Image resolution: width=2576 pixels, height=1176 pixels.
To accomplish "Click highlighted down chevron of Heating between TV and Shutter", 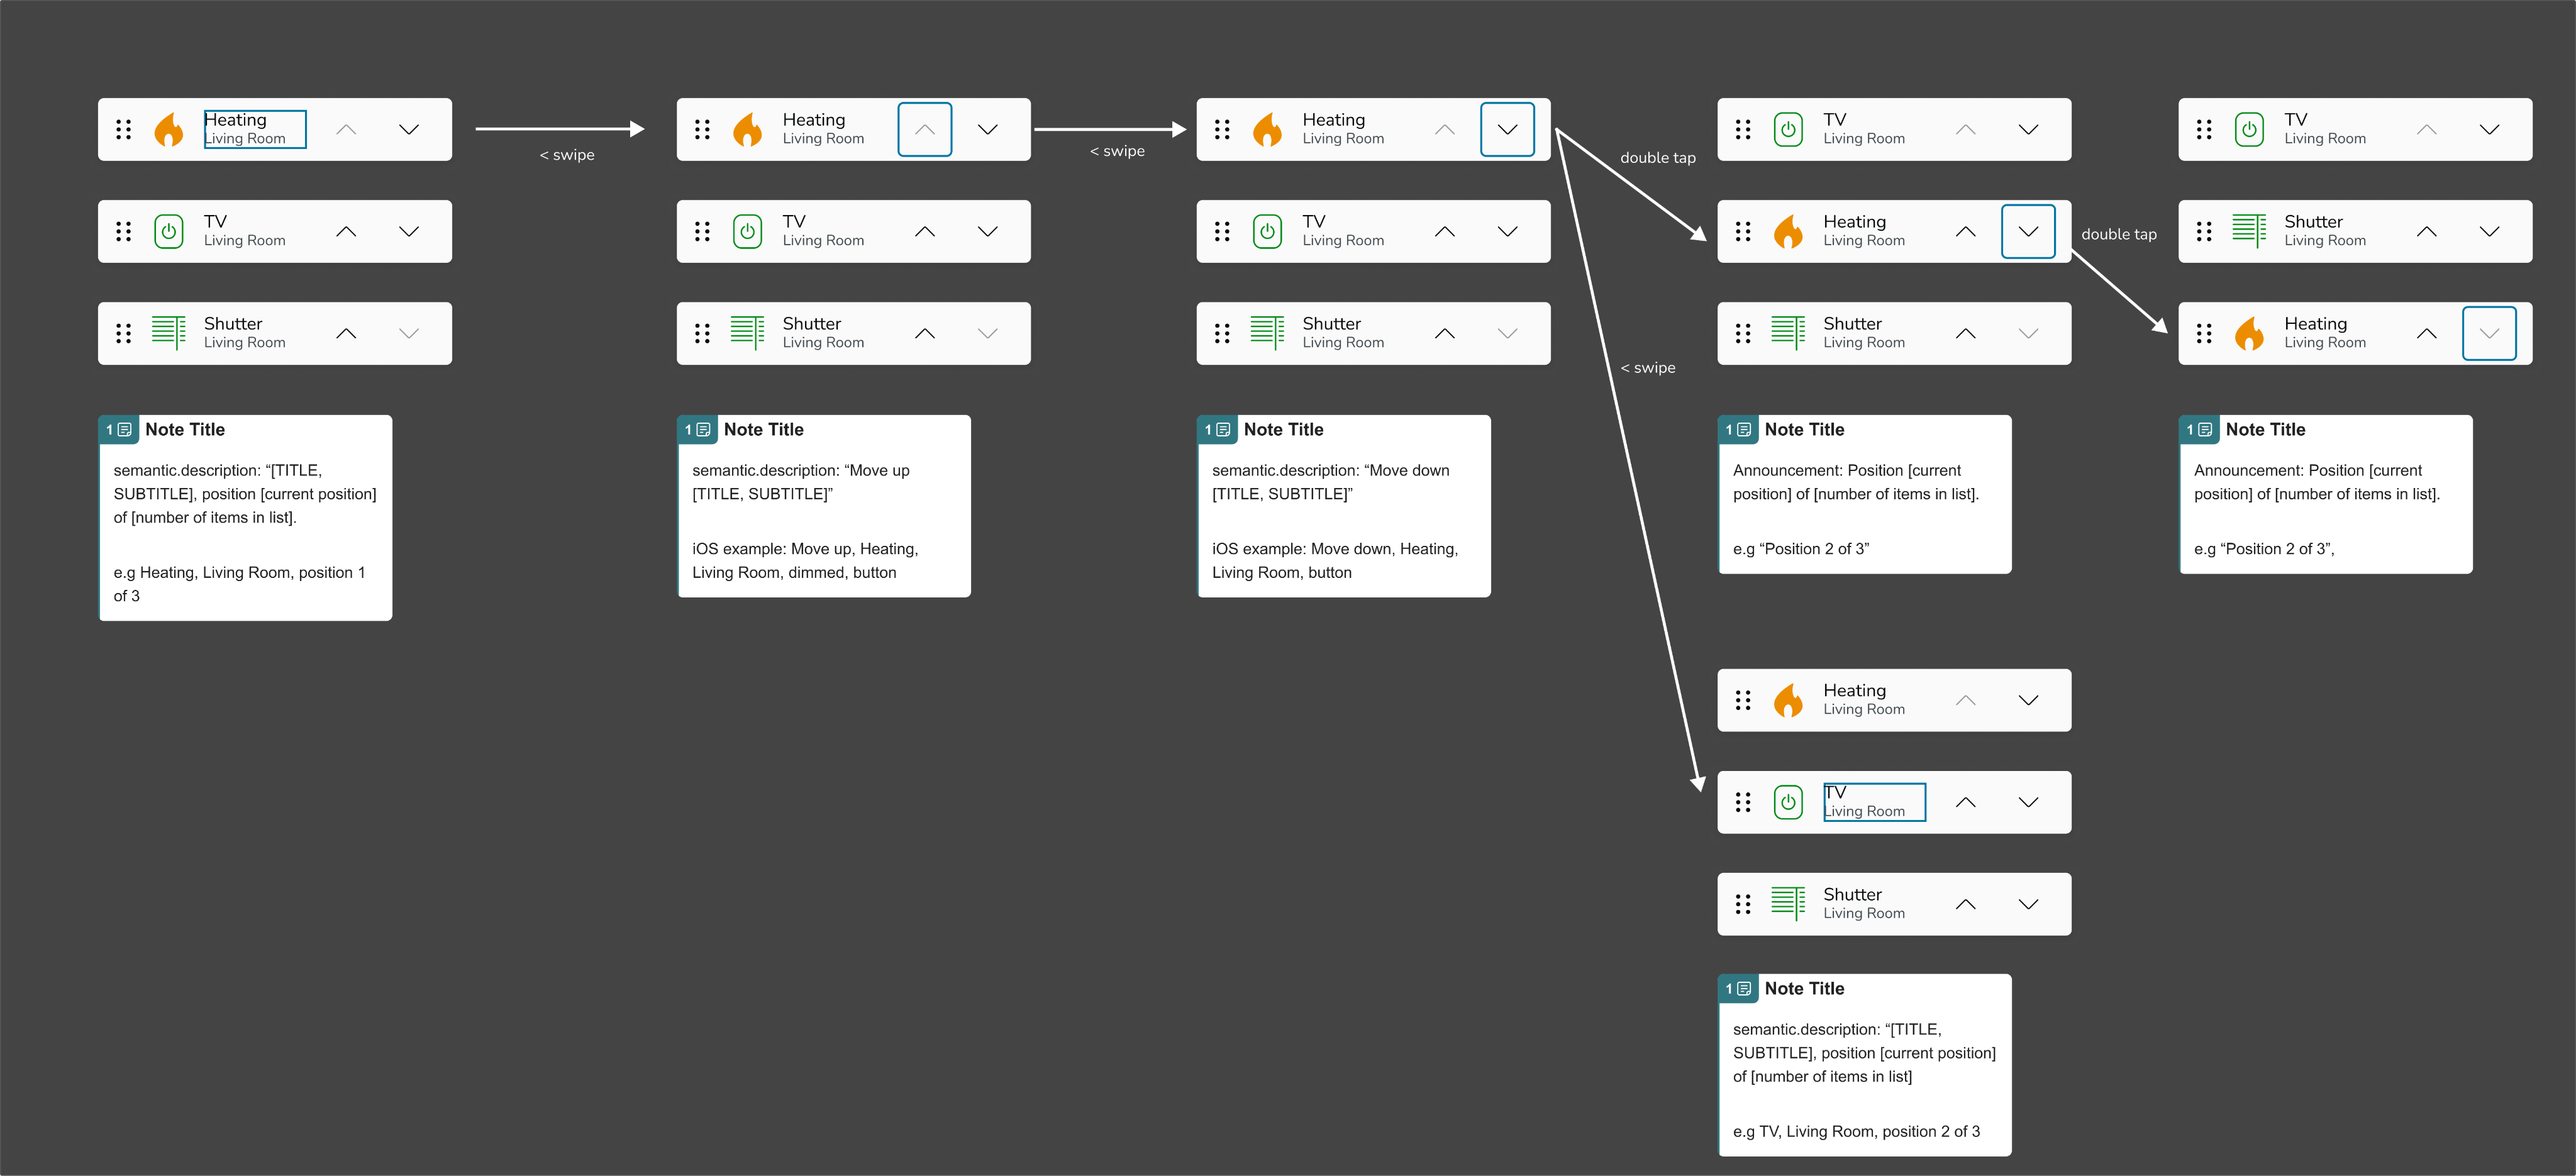I will (x=2028, y=231).
